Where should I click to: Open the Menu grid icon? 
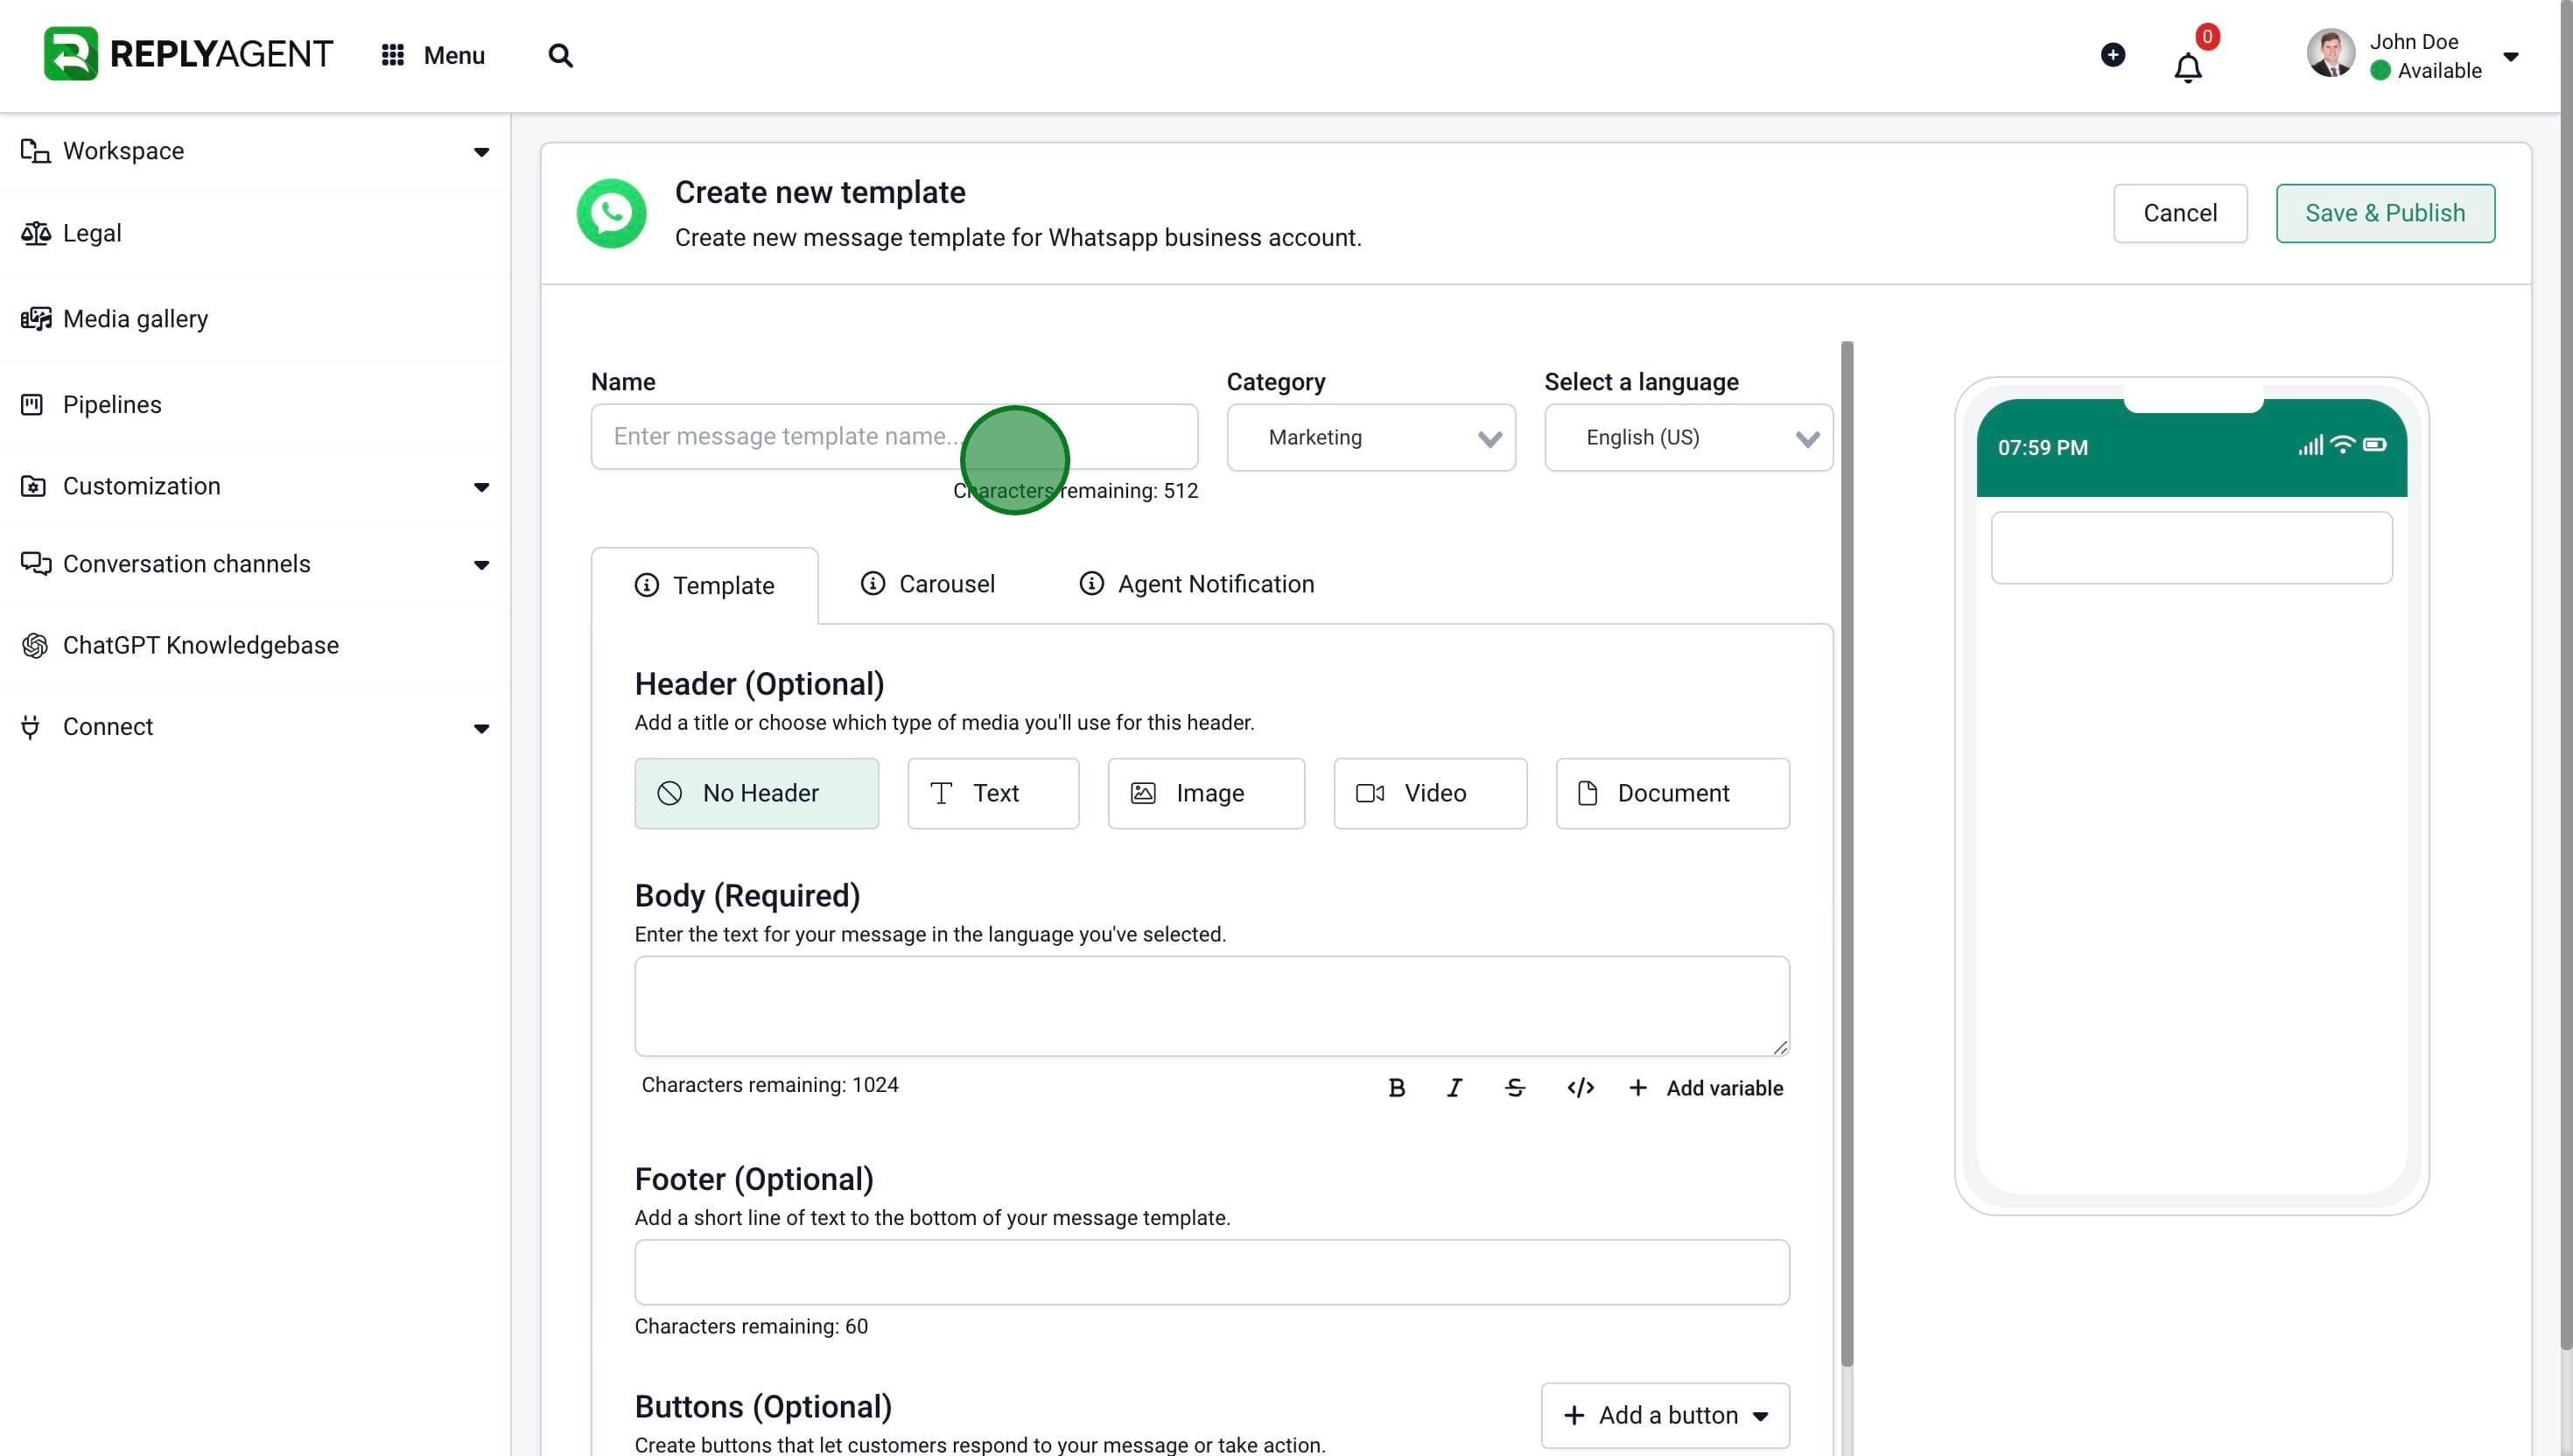(392, 55)
